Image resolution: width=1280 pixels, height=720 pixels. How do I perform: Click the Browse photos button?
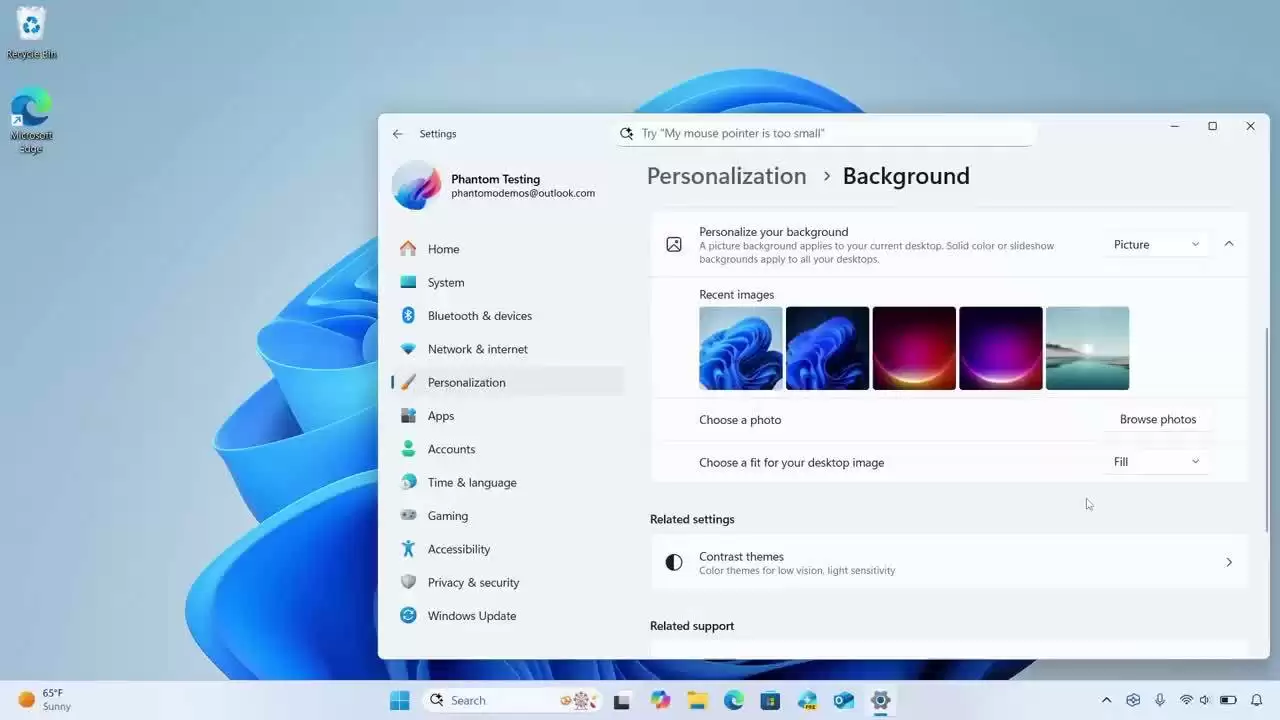1157,419
